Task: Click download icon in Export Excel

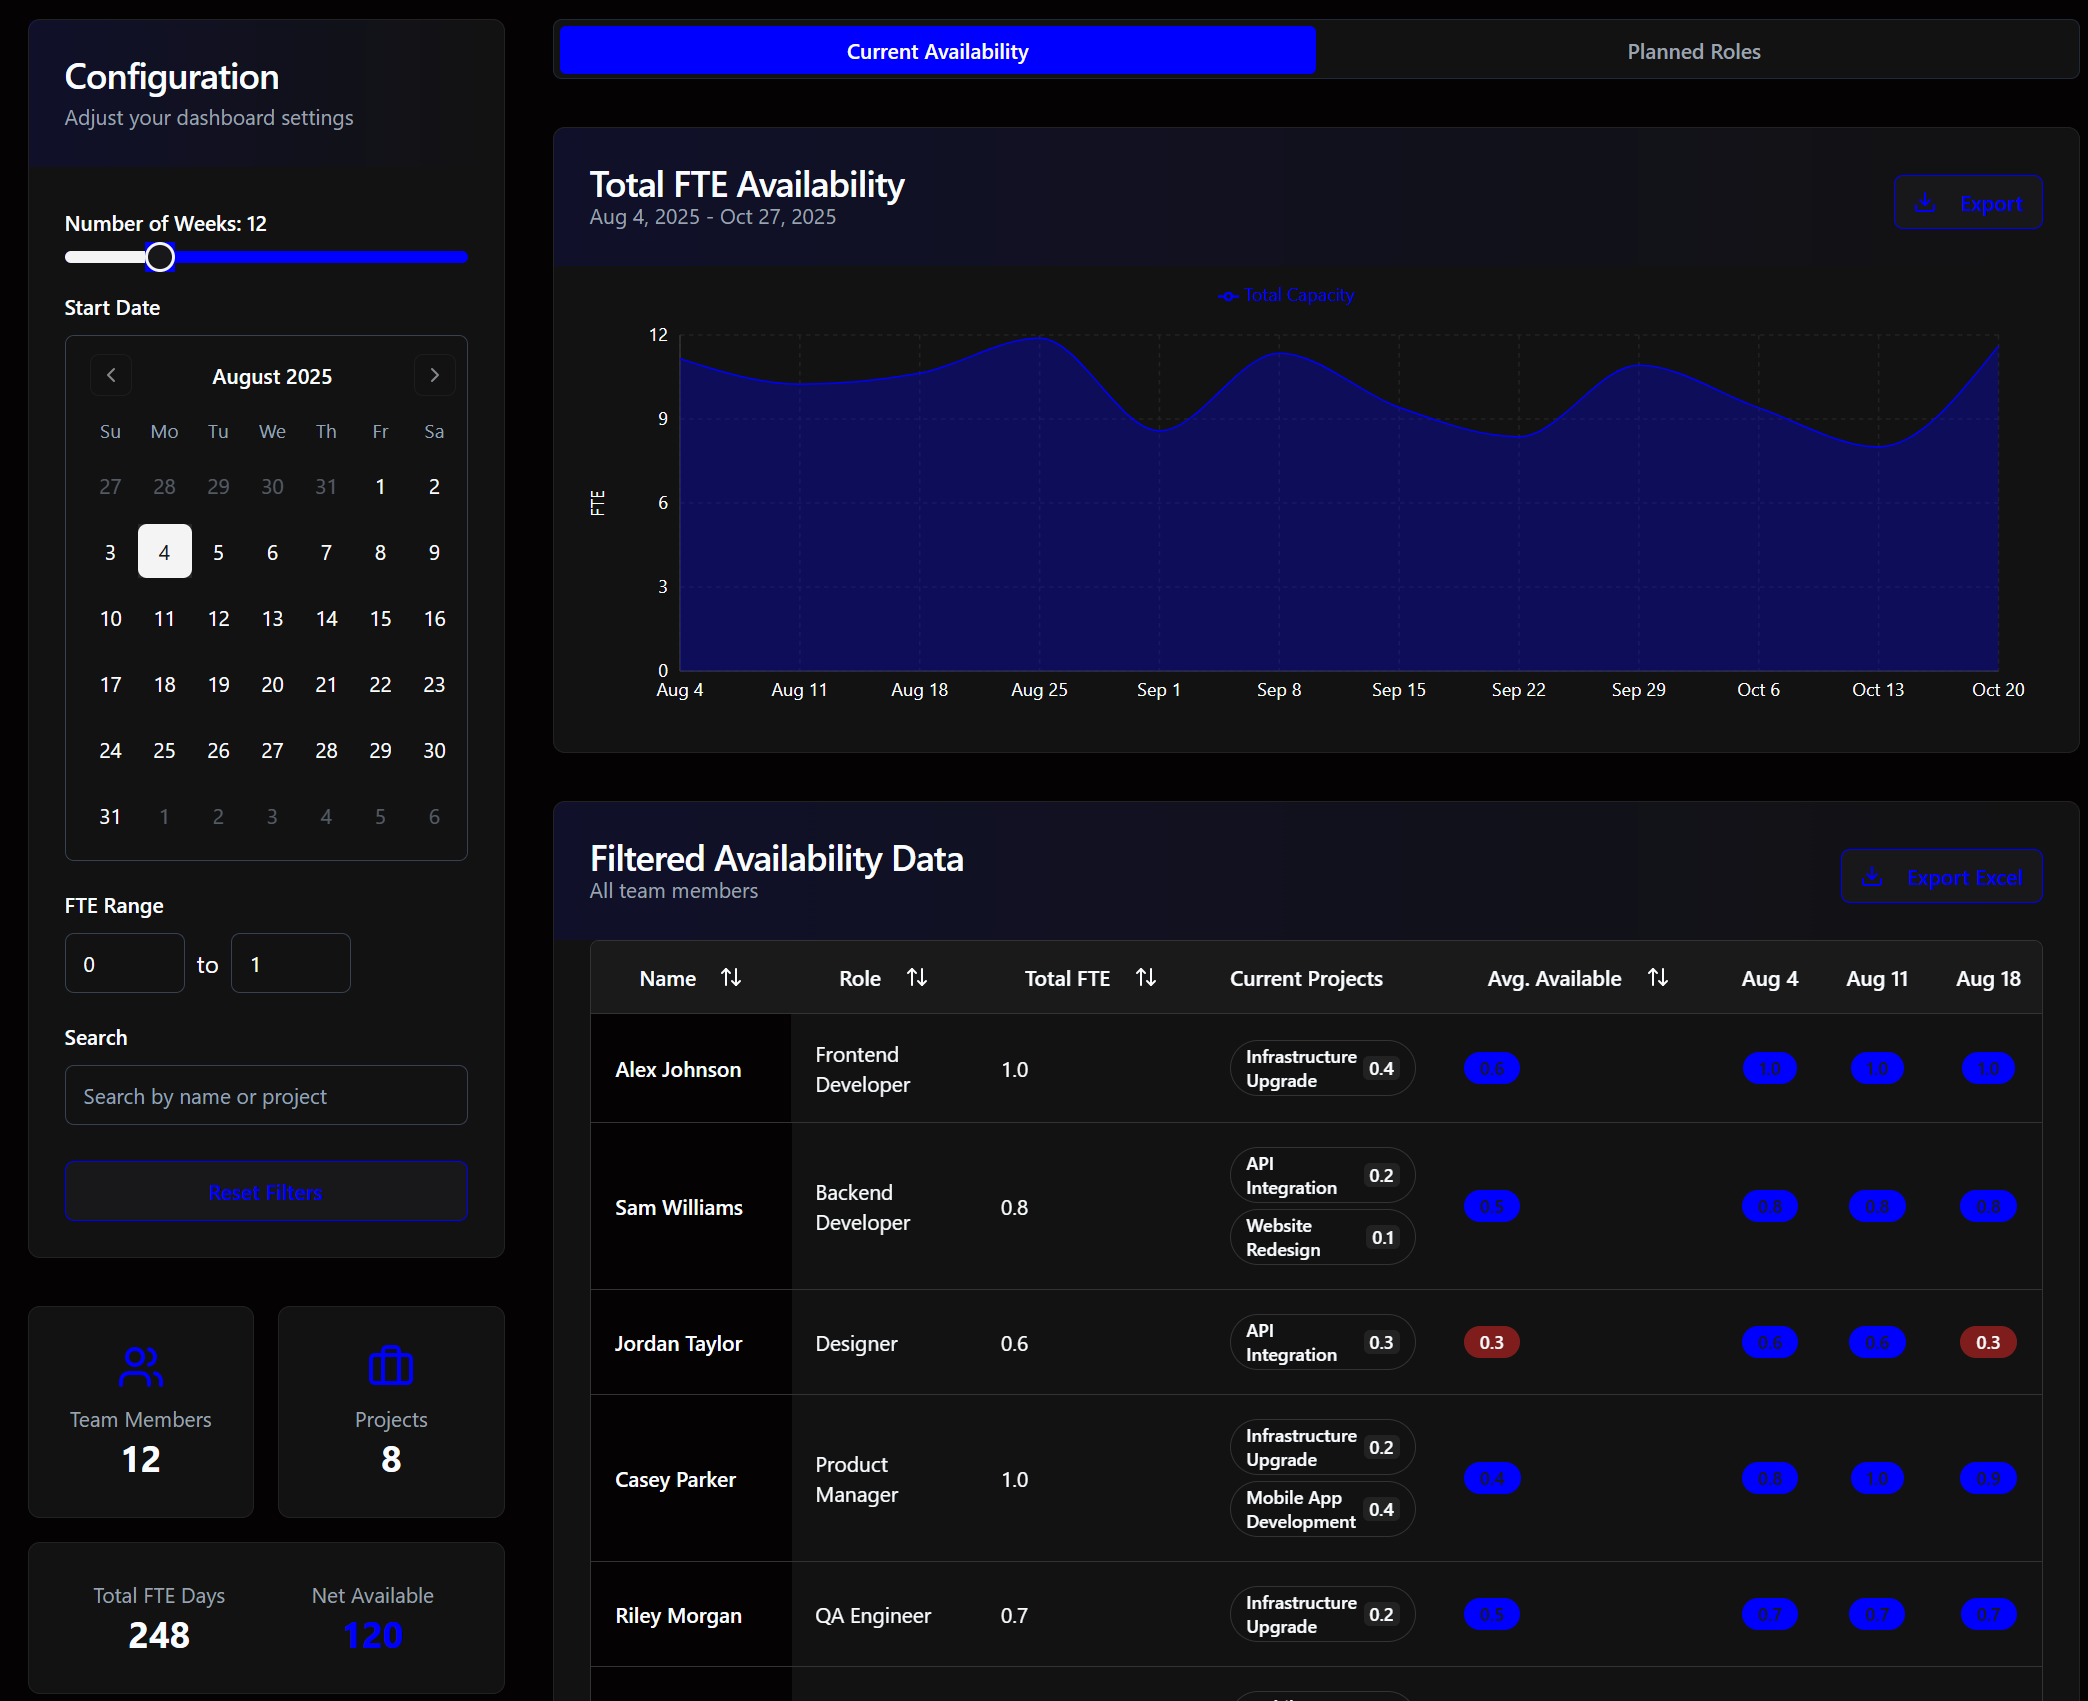Action: pos(1872,877)
